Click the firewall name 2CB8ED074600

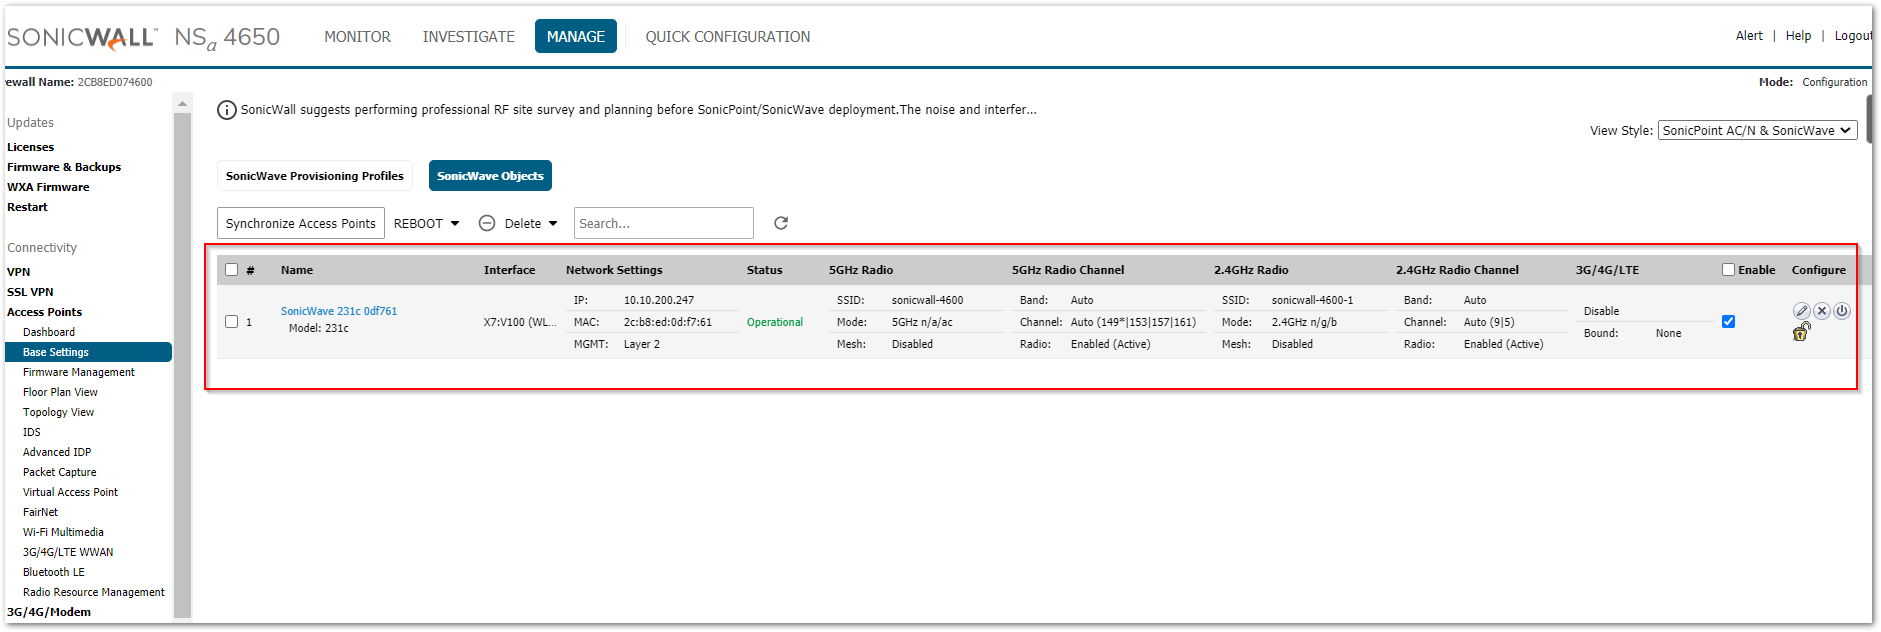115,82
